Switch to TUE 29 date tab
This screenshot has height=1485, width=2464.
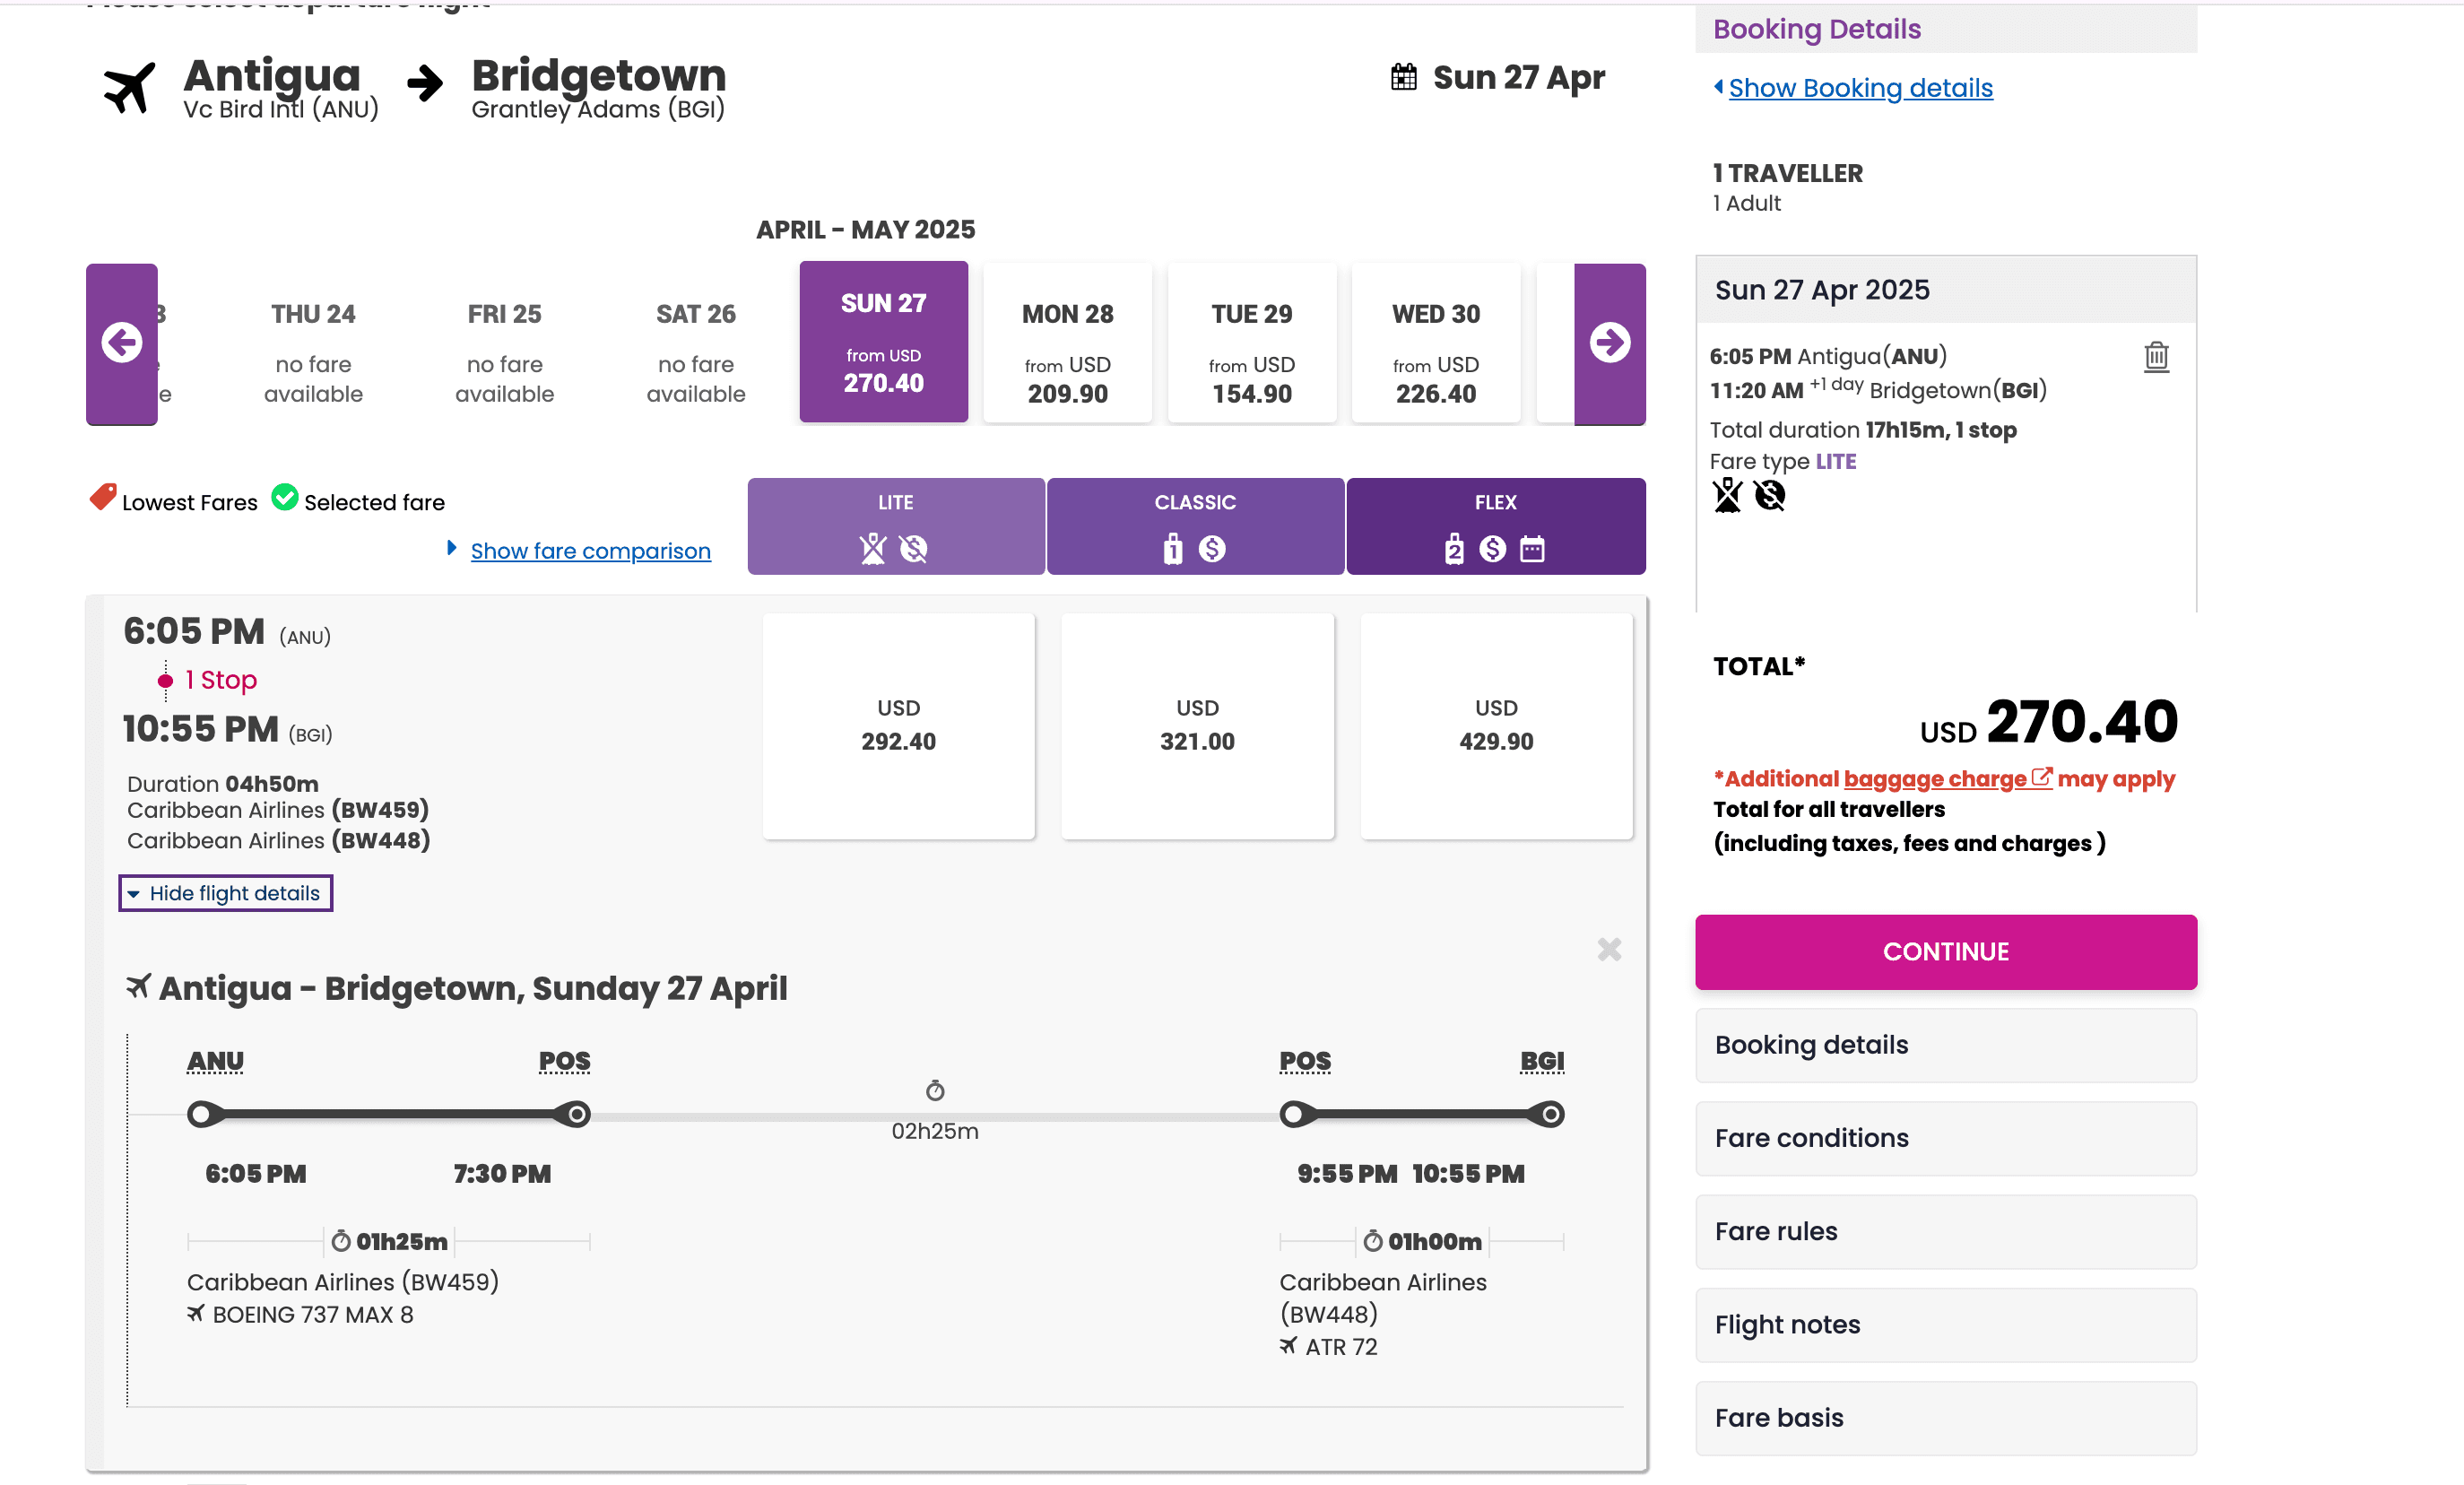1251,343
